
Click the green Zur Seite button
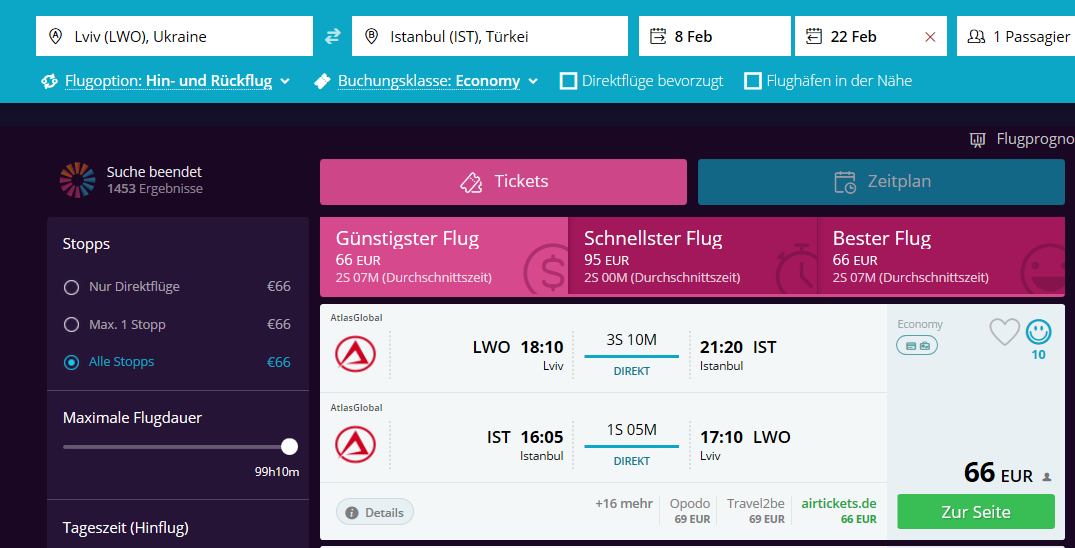tap(976, 512)
